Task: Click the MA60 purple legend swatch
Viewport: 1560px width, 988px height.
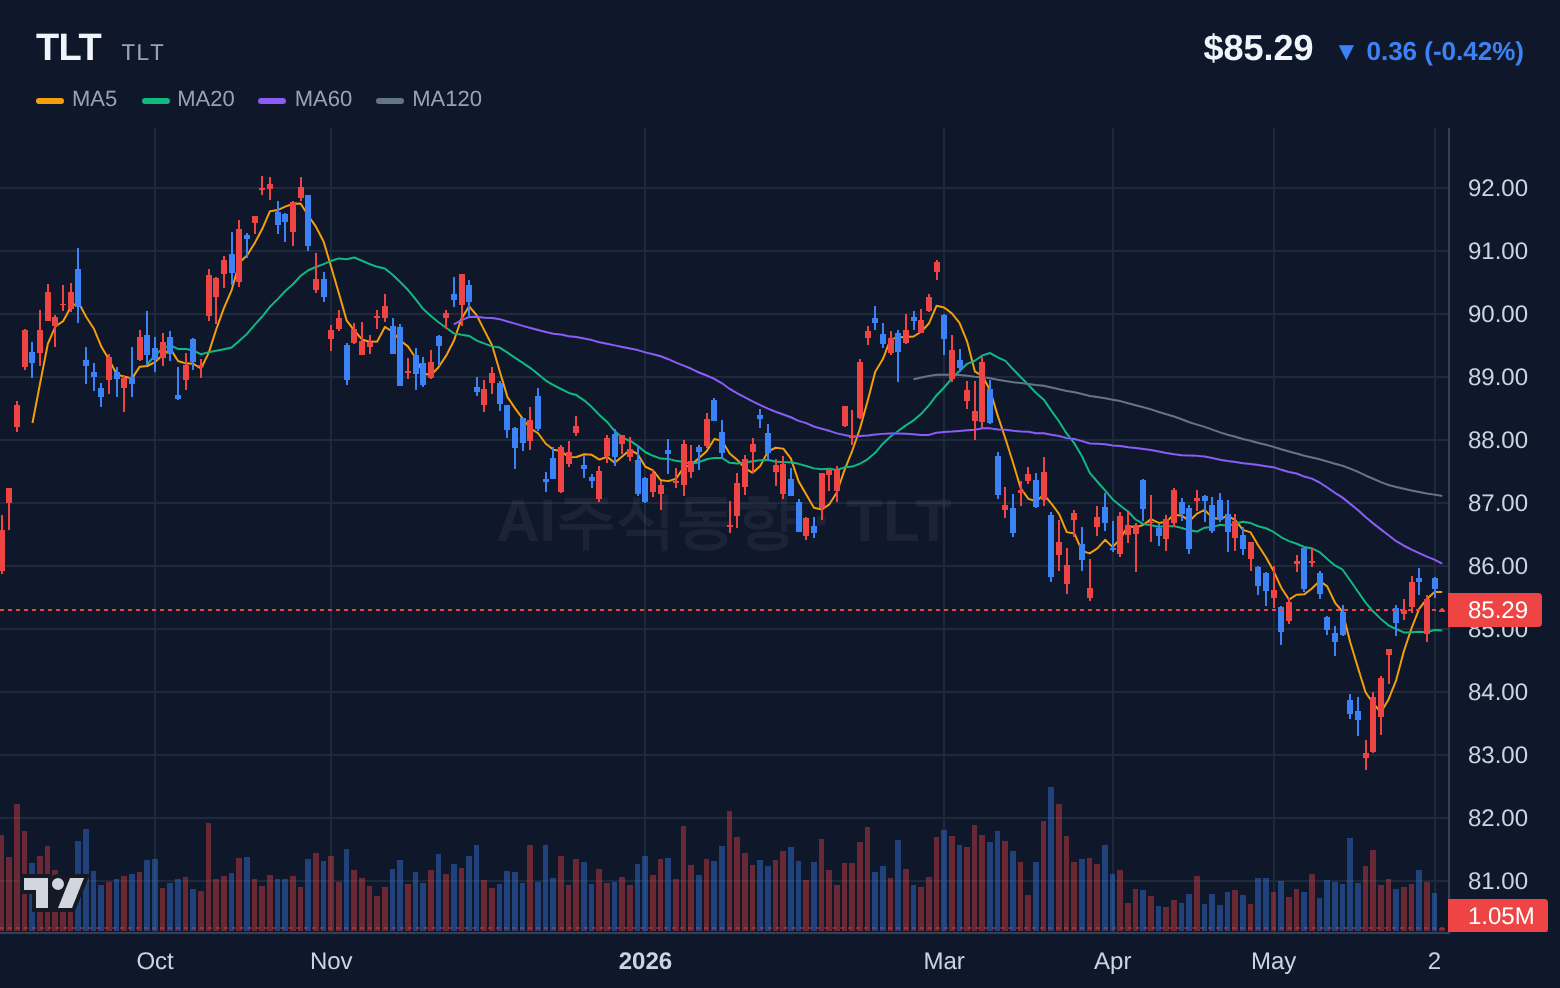Action: click(x=272, y=100)
